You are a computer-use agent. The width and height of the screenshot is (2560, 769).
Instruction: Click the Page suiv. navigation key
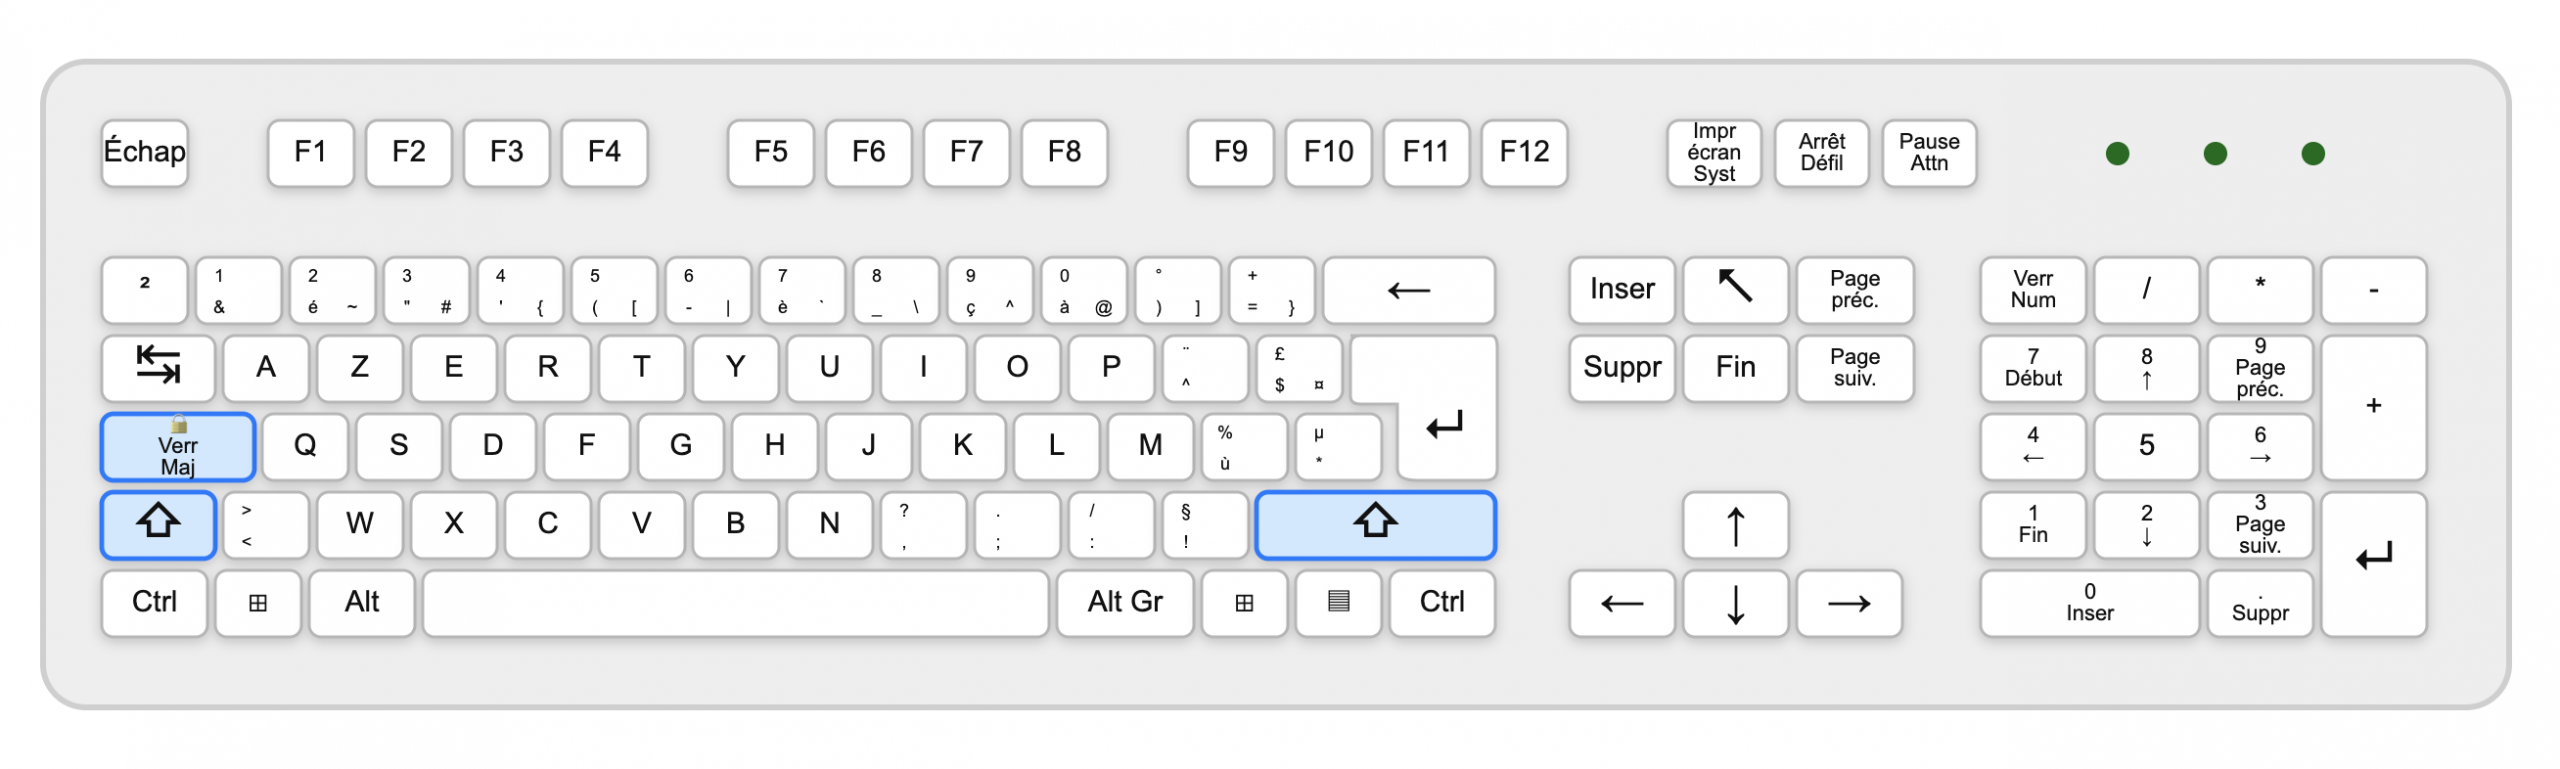pos(1854,368)
